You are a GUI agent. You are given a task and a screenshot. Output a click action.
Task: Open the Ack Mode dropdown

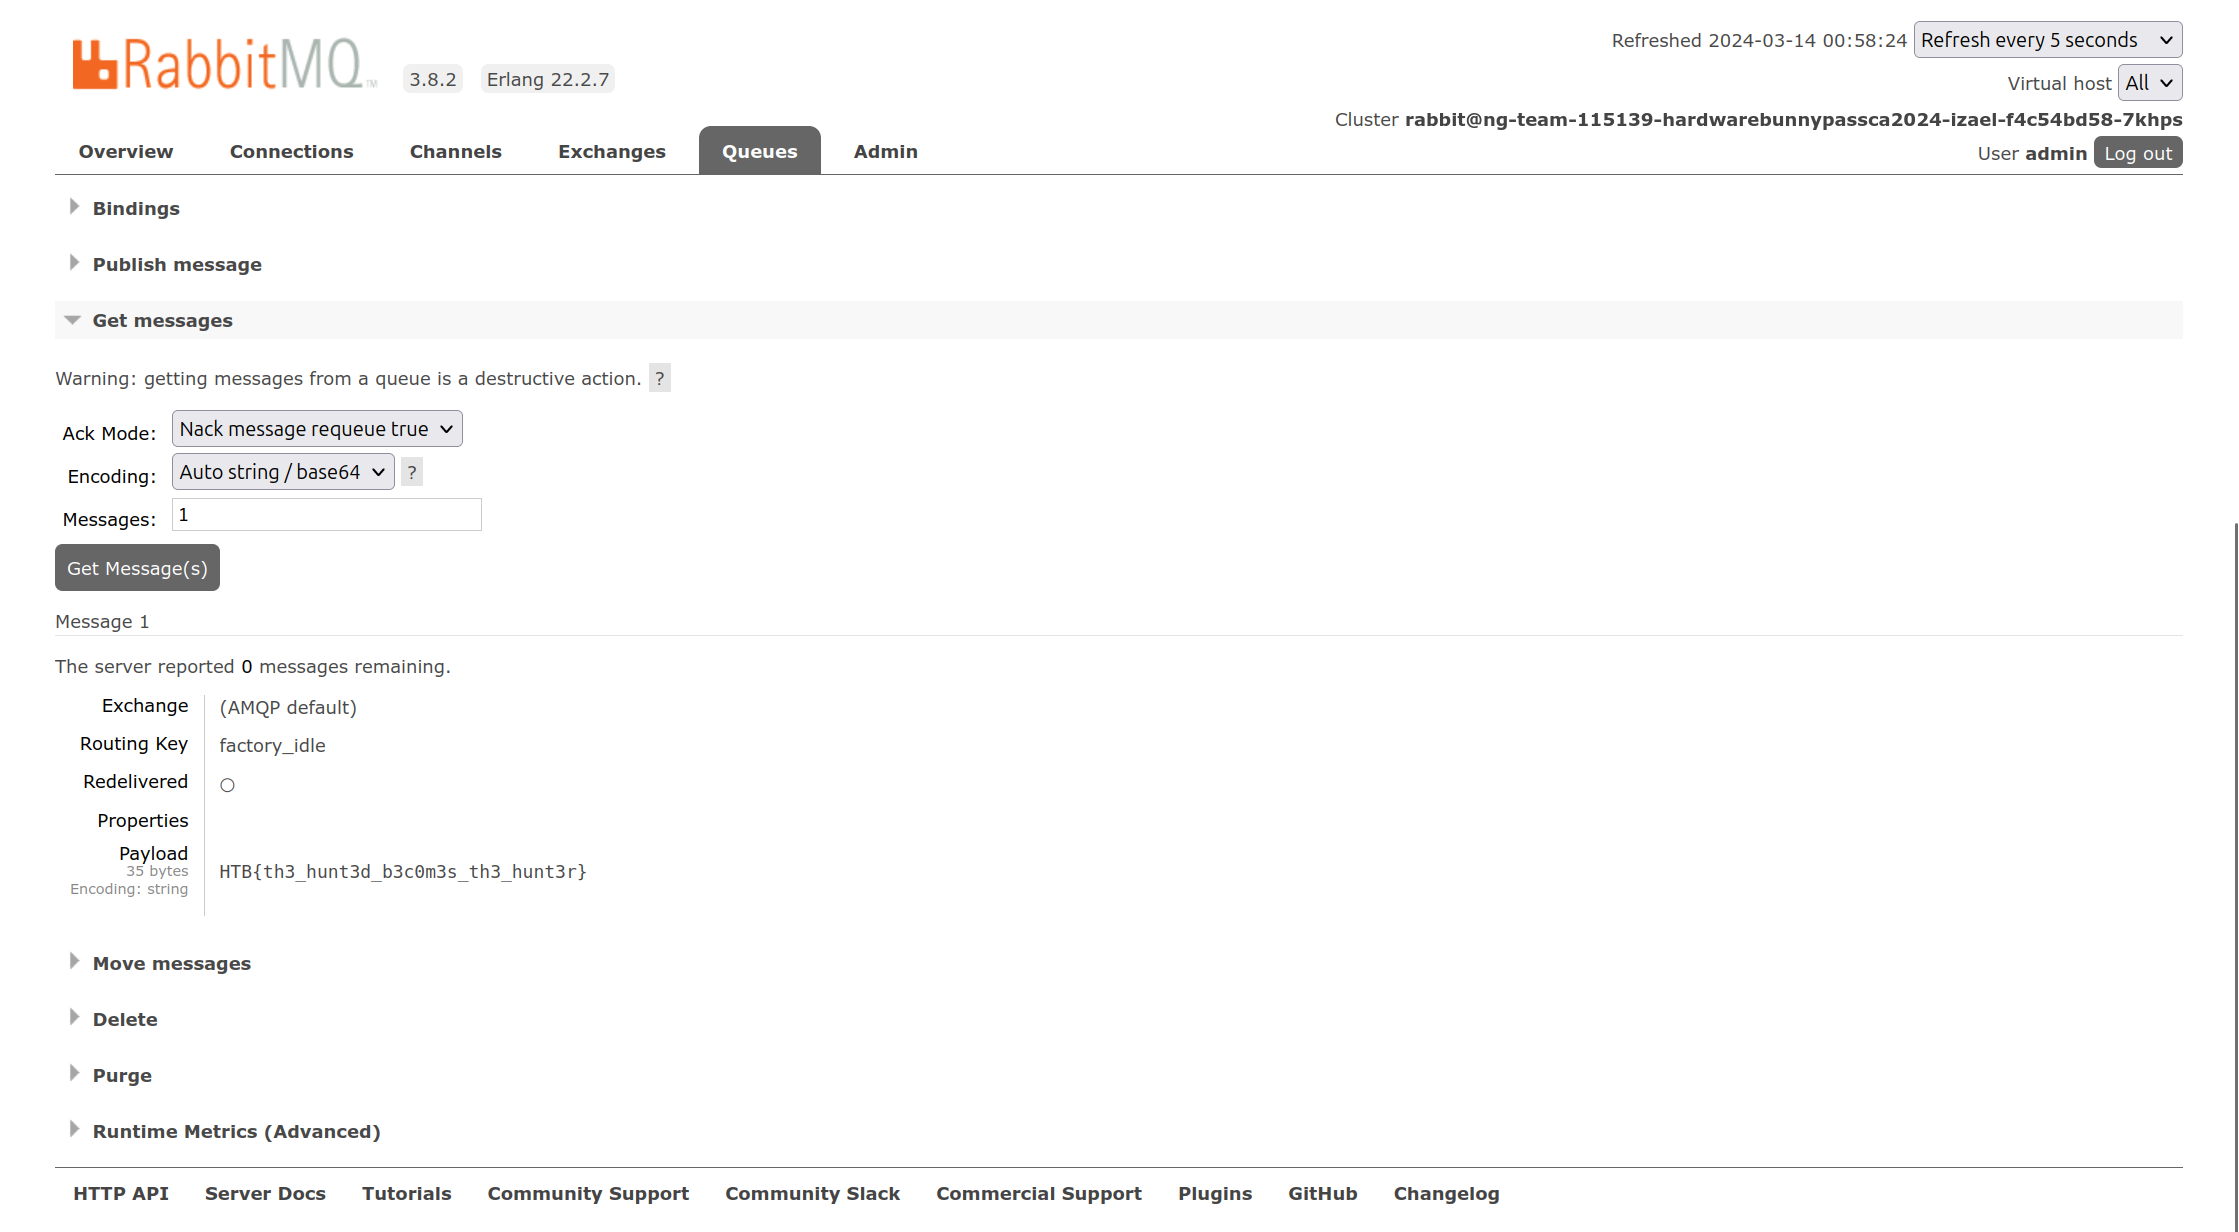pyautogui.click(x=317, y=429)
